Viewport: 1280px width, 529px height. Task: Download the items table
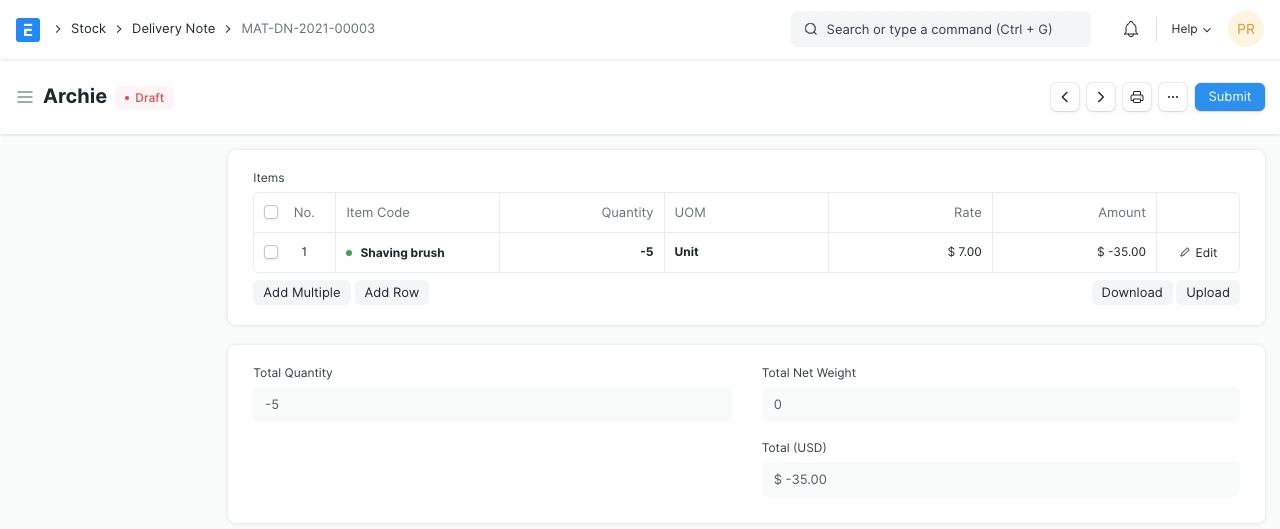tap(1131, 292)
